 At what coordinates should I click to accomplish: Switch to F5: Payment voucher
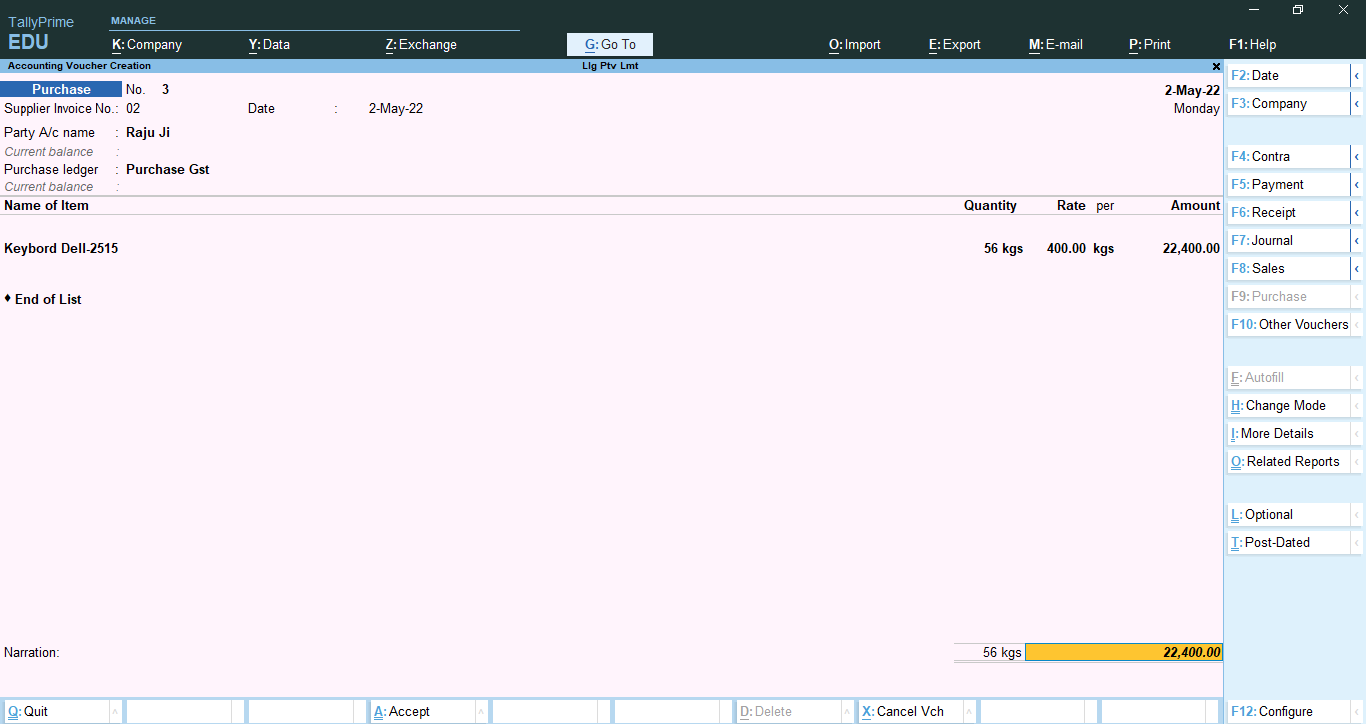pos(1288,184)
